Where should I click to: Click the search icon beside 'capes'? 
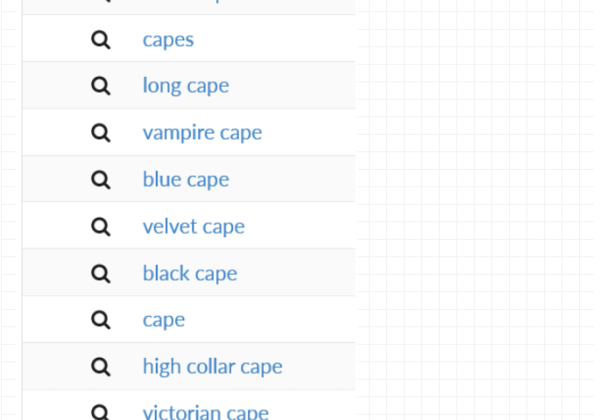pos(101,39)
